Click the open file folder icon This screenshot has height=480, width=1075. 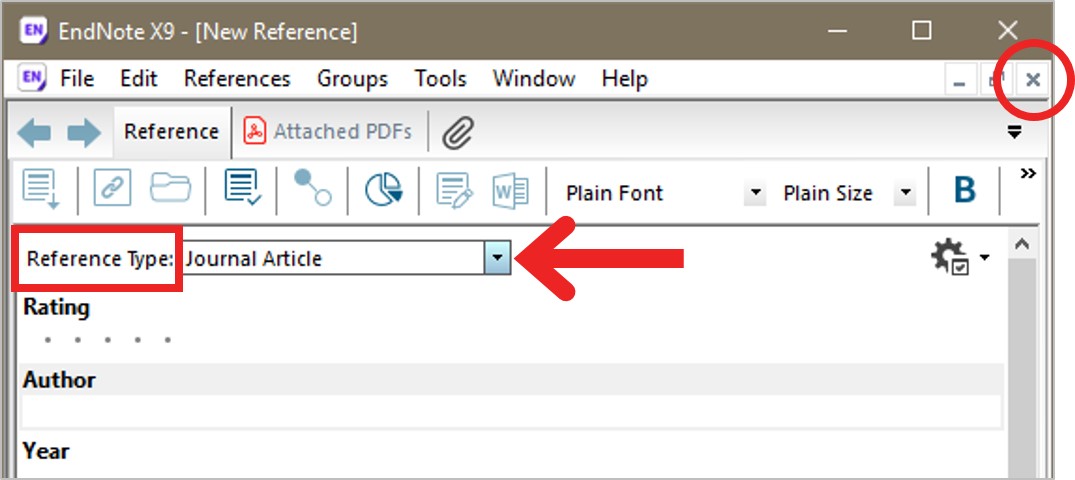[x=171, y=188]
